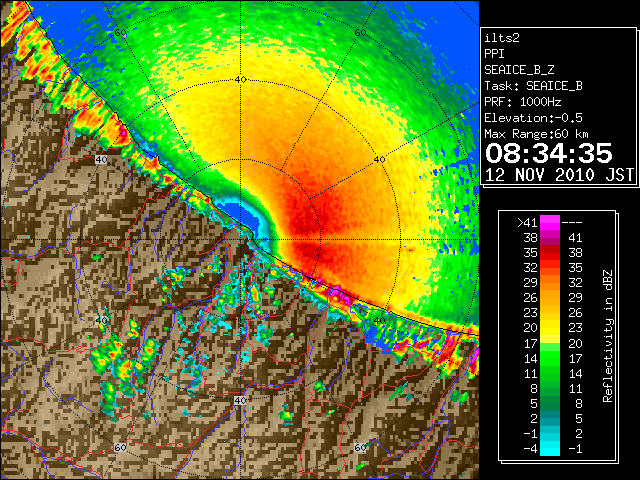This screenshot has height=480, width=640.
Task: Select the '-4' legend label
Action: tap(530, 449)
